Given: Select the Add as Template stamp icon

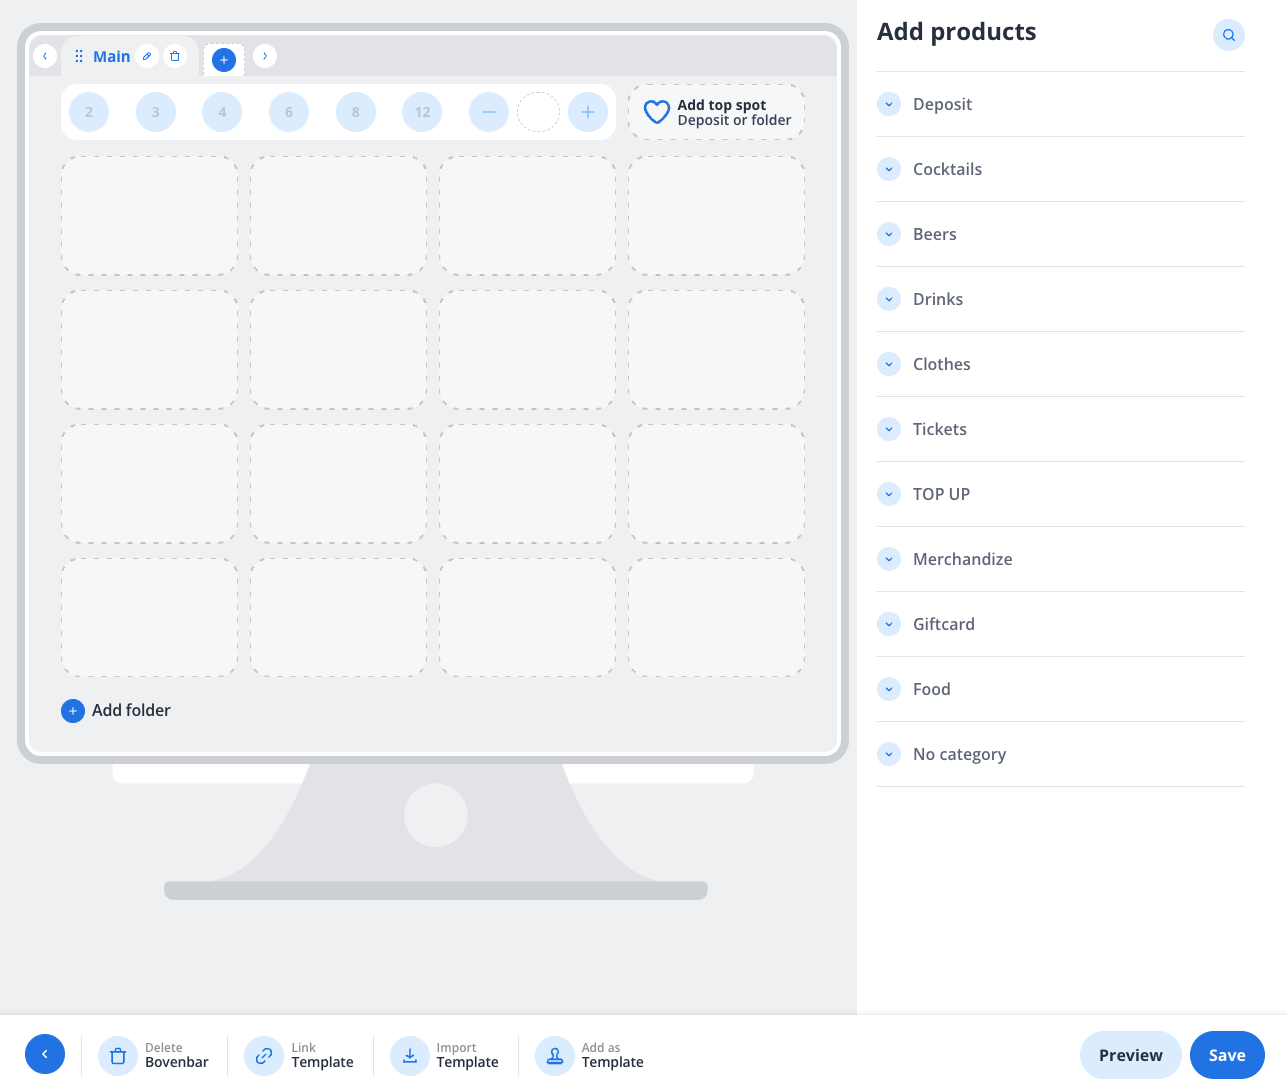Looking at the screenshot, I should 555,1055.
